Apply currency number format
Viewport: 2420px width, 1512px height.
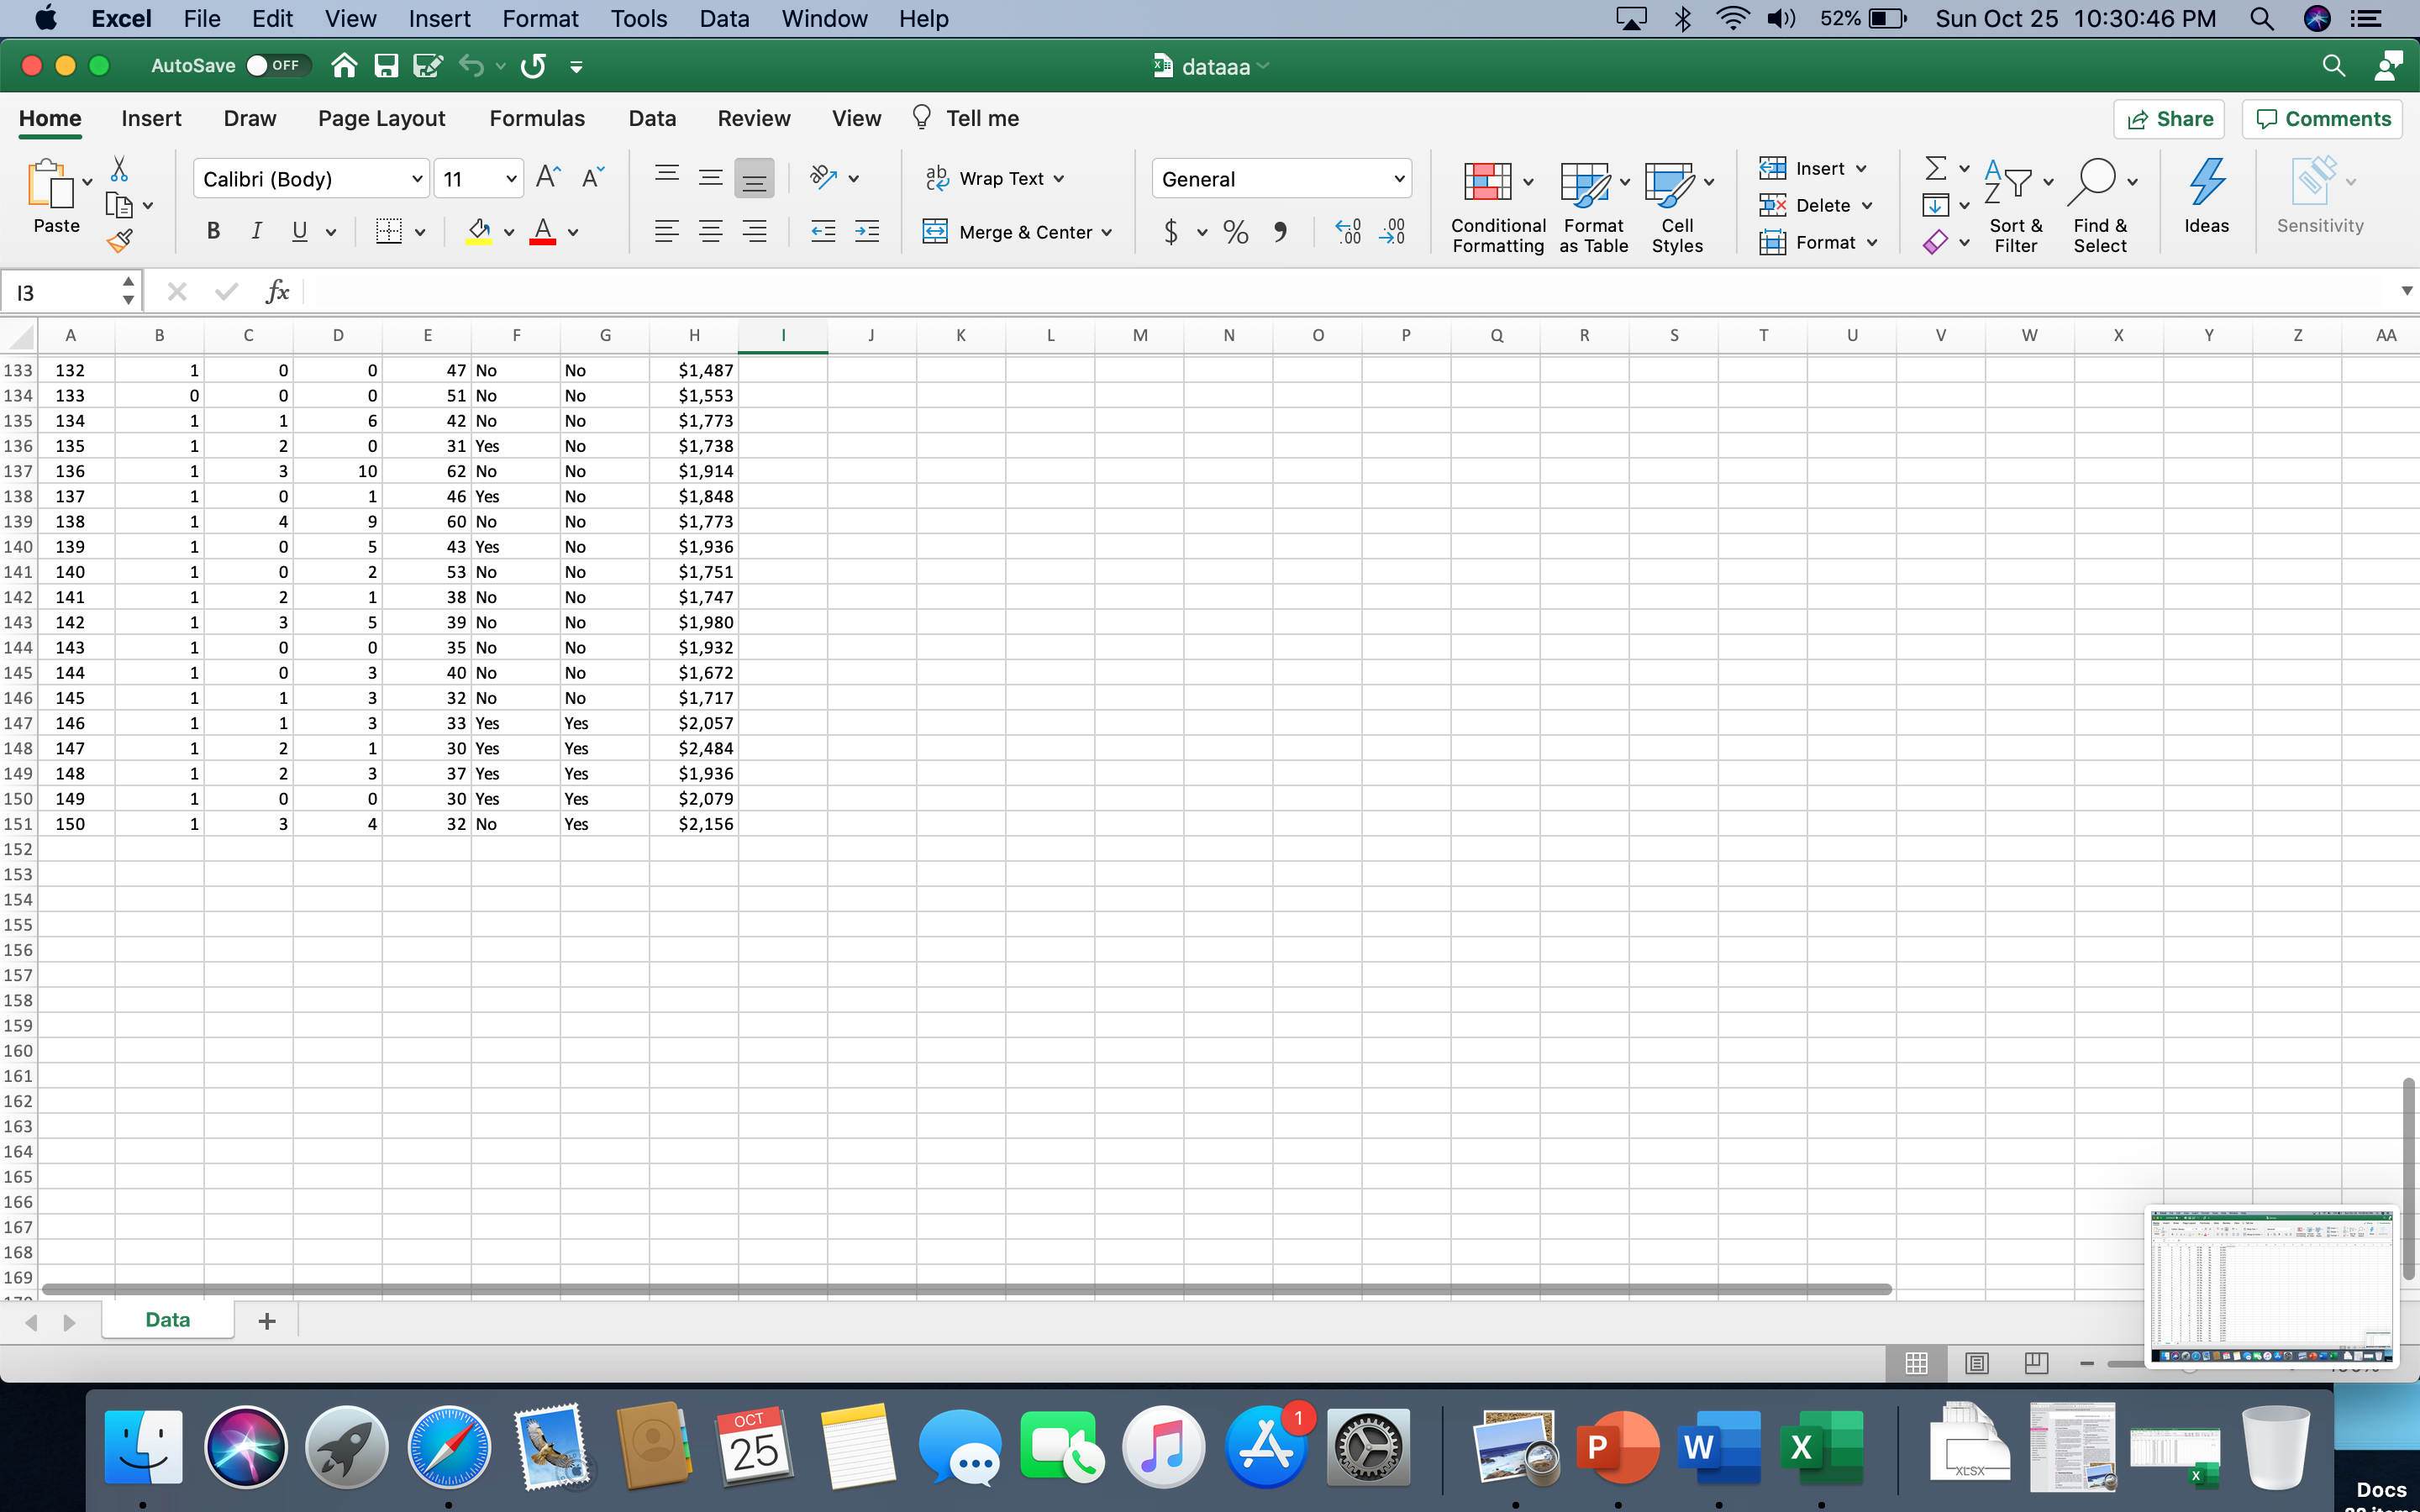click(x=1171, y=231)
